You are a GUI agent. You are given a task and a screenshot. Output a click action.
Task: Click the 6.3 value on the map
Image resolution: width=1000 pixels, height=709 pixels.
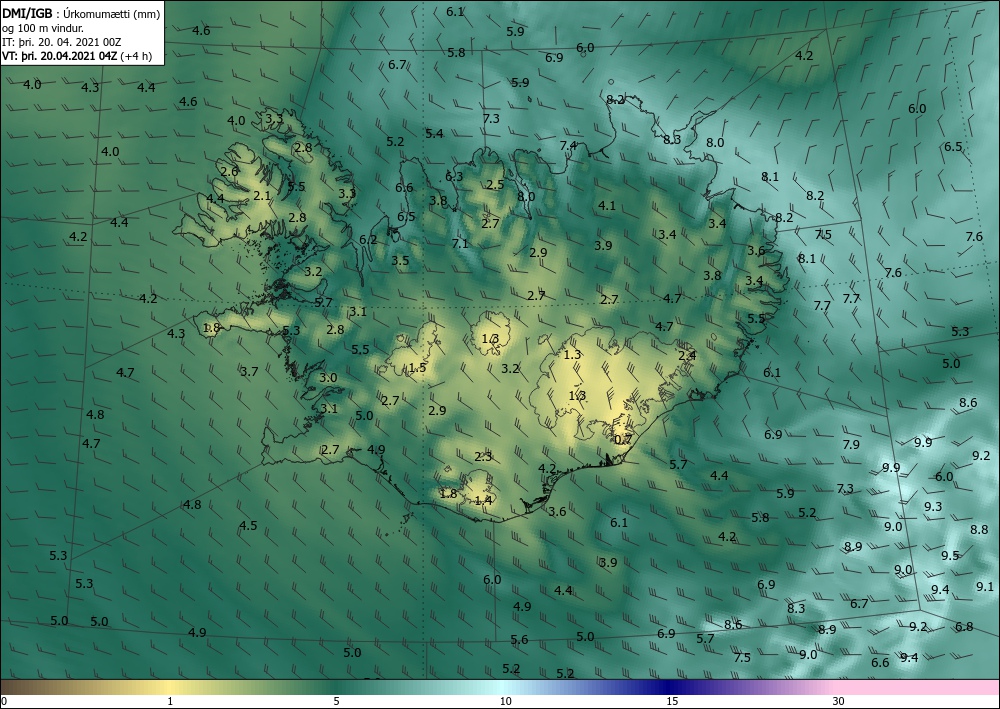454,176
